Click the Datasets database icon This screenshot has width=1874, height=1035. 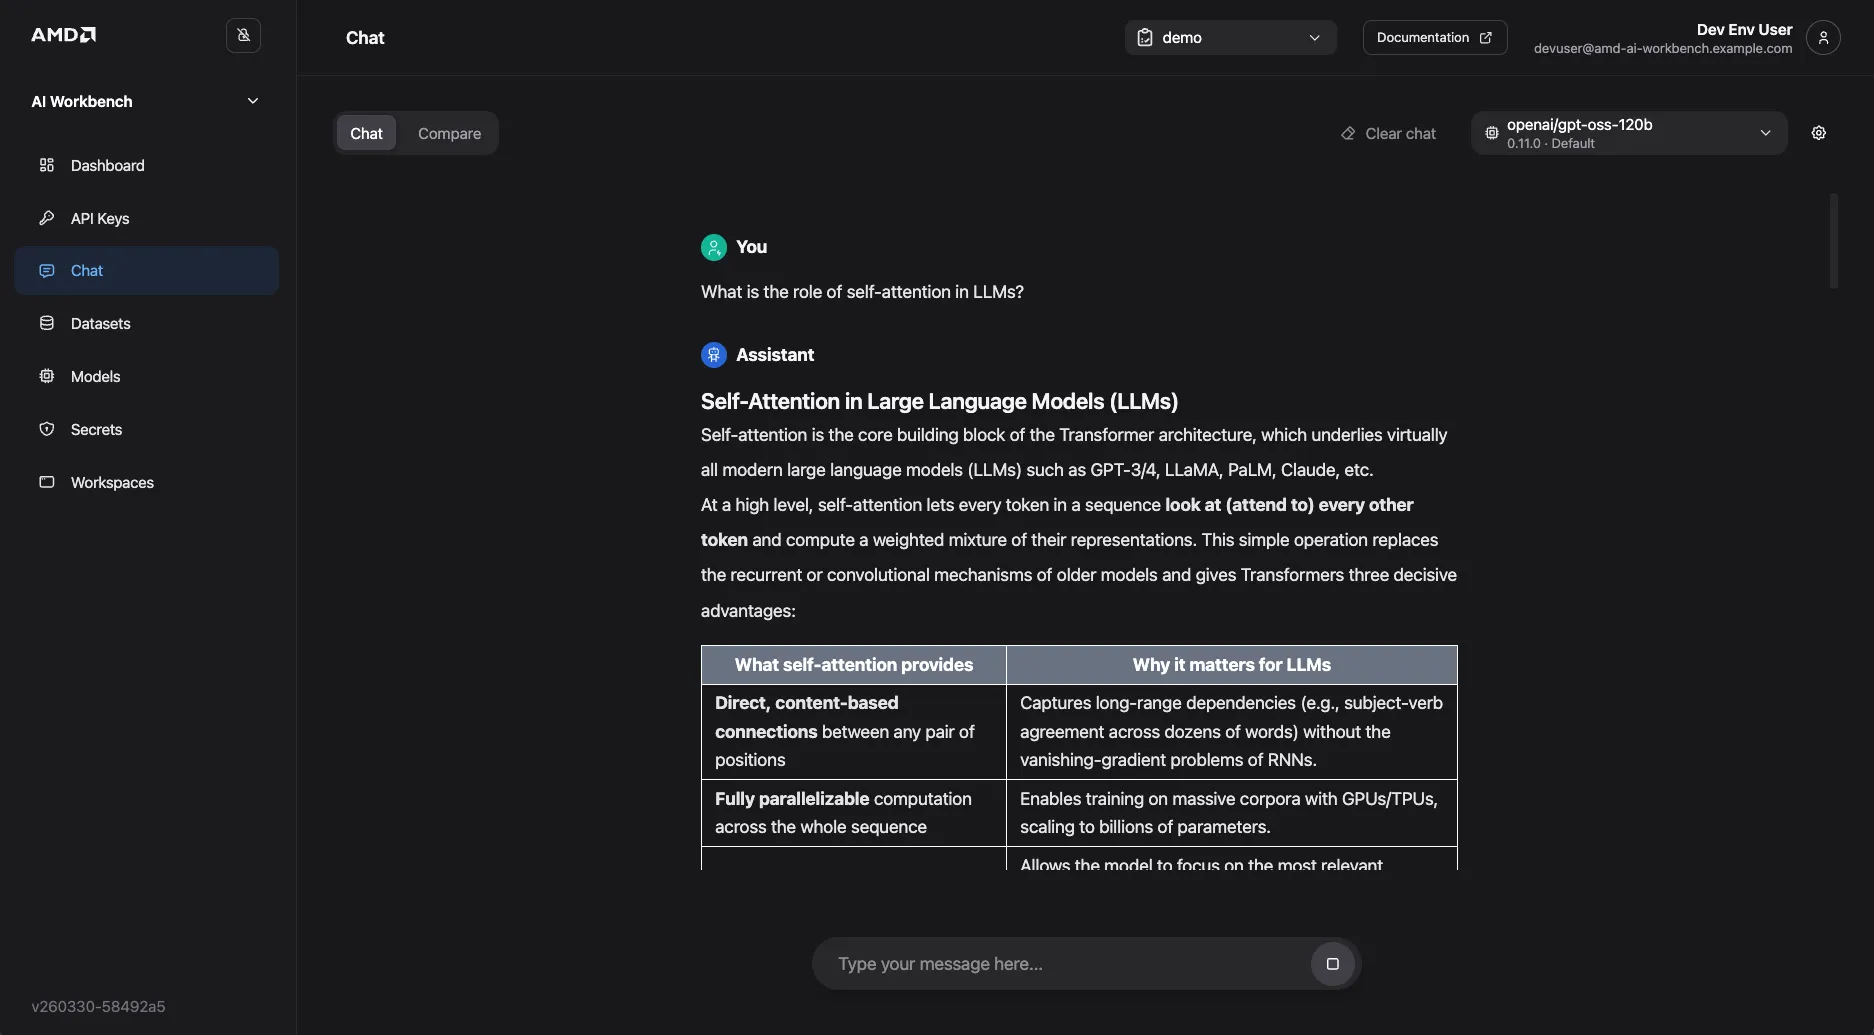47,323
